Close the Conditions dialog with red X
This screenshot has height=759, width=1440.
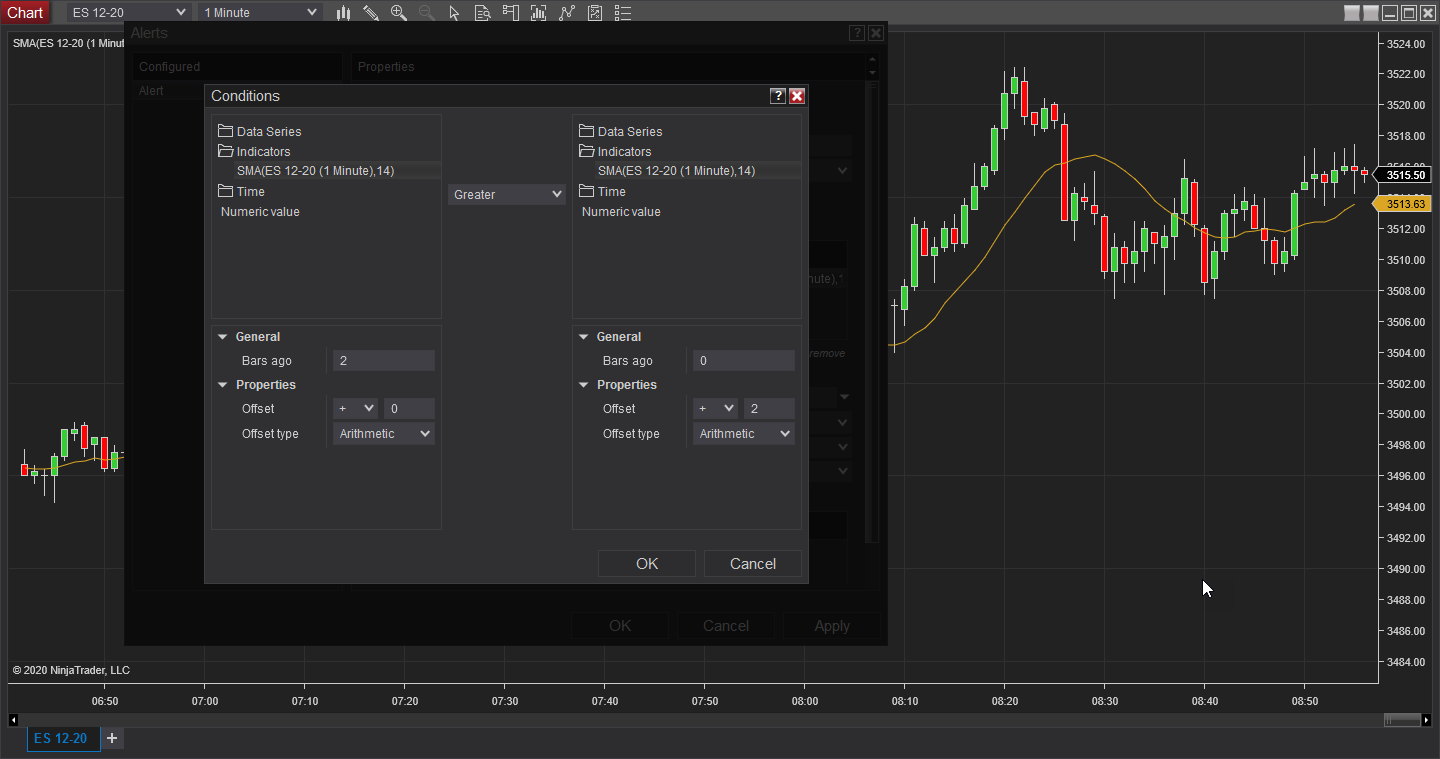pyautogui.click(x=797, y=96)
